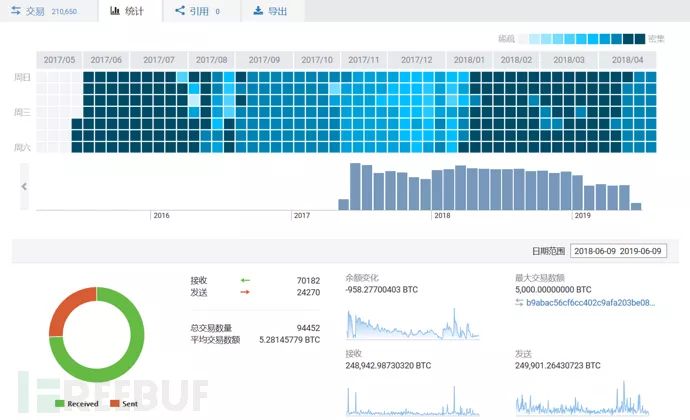Click the 2018 timeline marker
690x420 pixels.
tap(442, 215)
